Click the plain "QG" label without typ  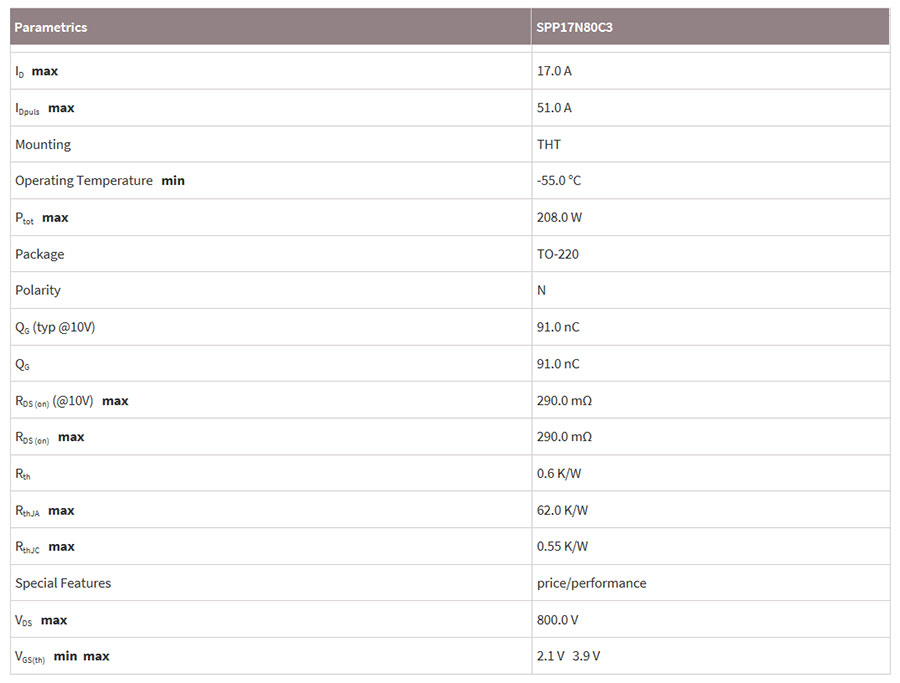tap(22, 364)
